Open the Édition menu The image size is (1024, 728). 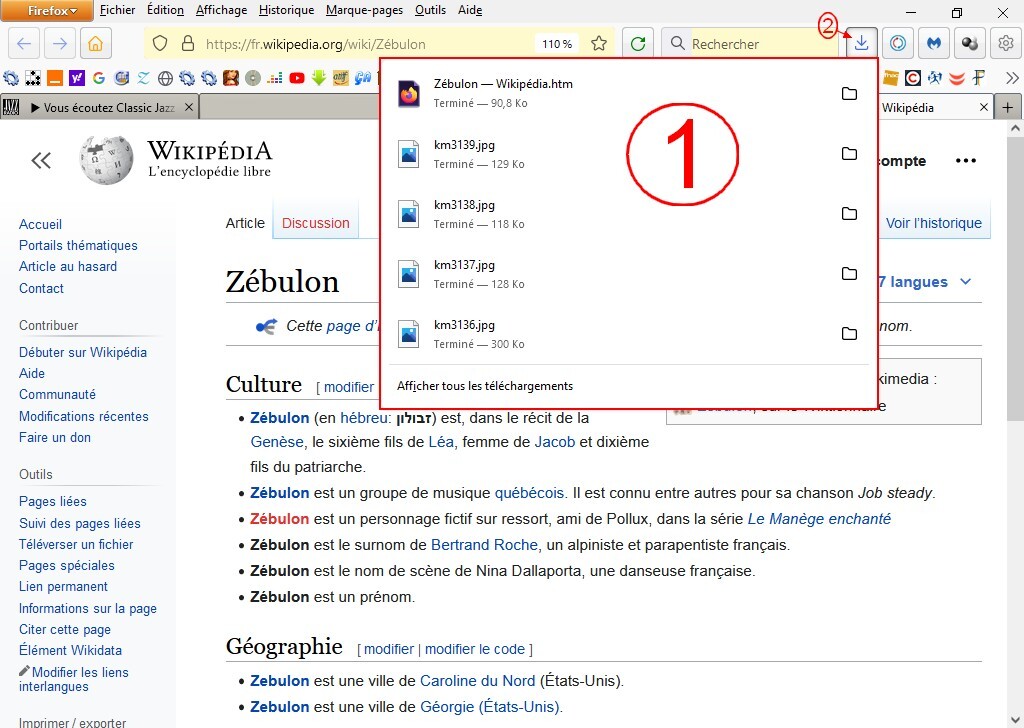(x=165, y=10)
